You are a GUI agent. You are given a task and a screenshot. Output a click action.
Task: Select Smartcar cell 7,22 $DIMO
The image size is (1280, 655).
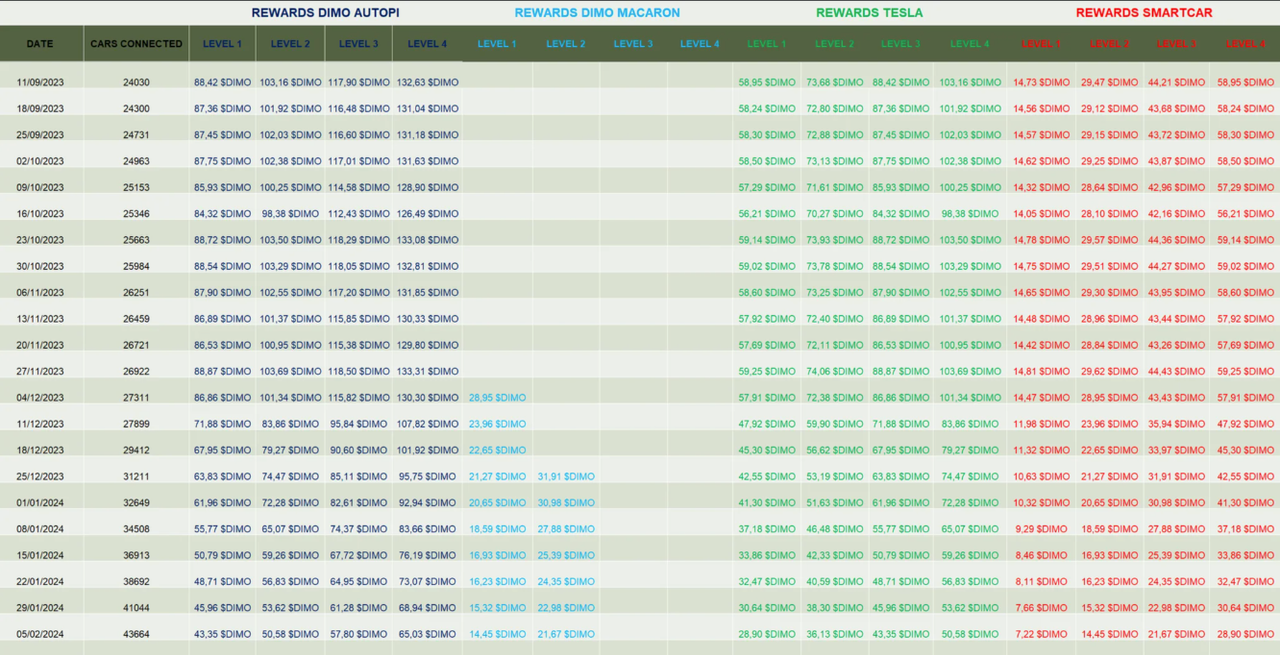click(x=1041, y=634)
